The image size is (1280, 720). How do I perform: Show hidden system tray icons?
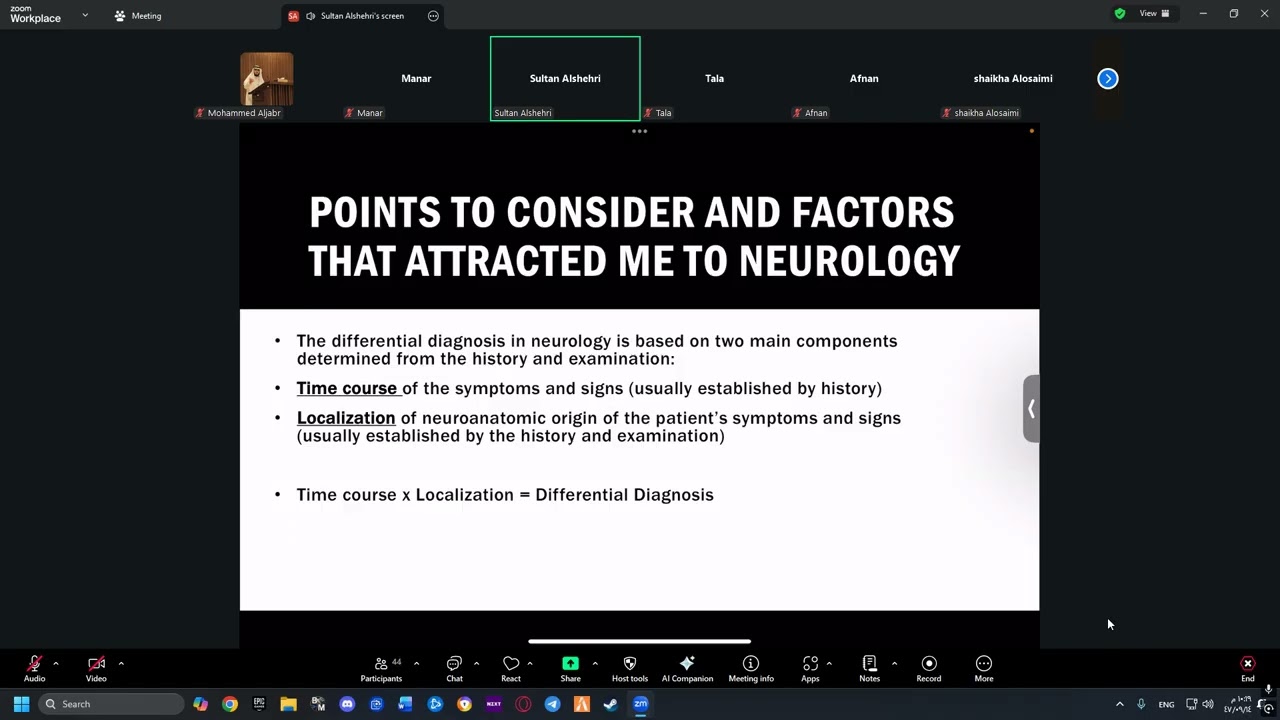click(1119, 704)
